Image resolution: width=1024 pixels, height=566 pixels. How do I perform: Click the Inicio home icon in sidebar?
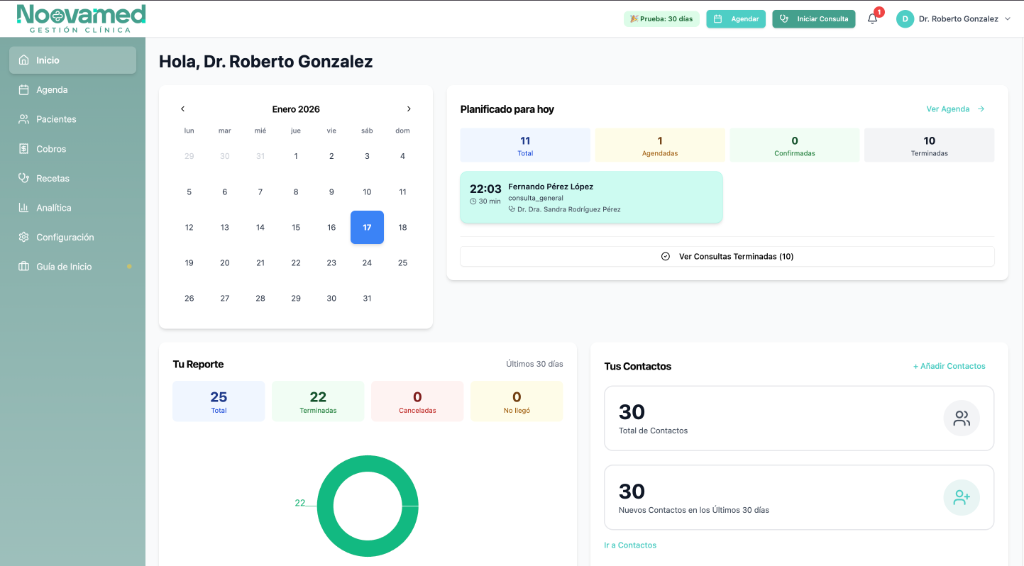tap(24, 60)
